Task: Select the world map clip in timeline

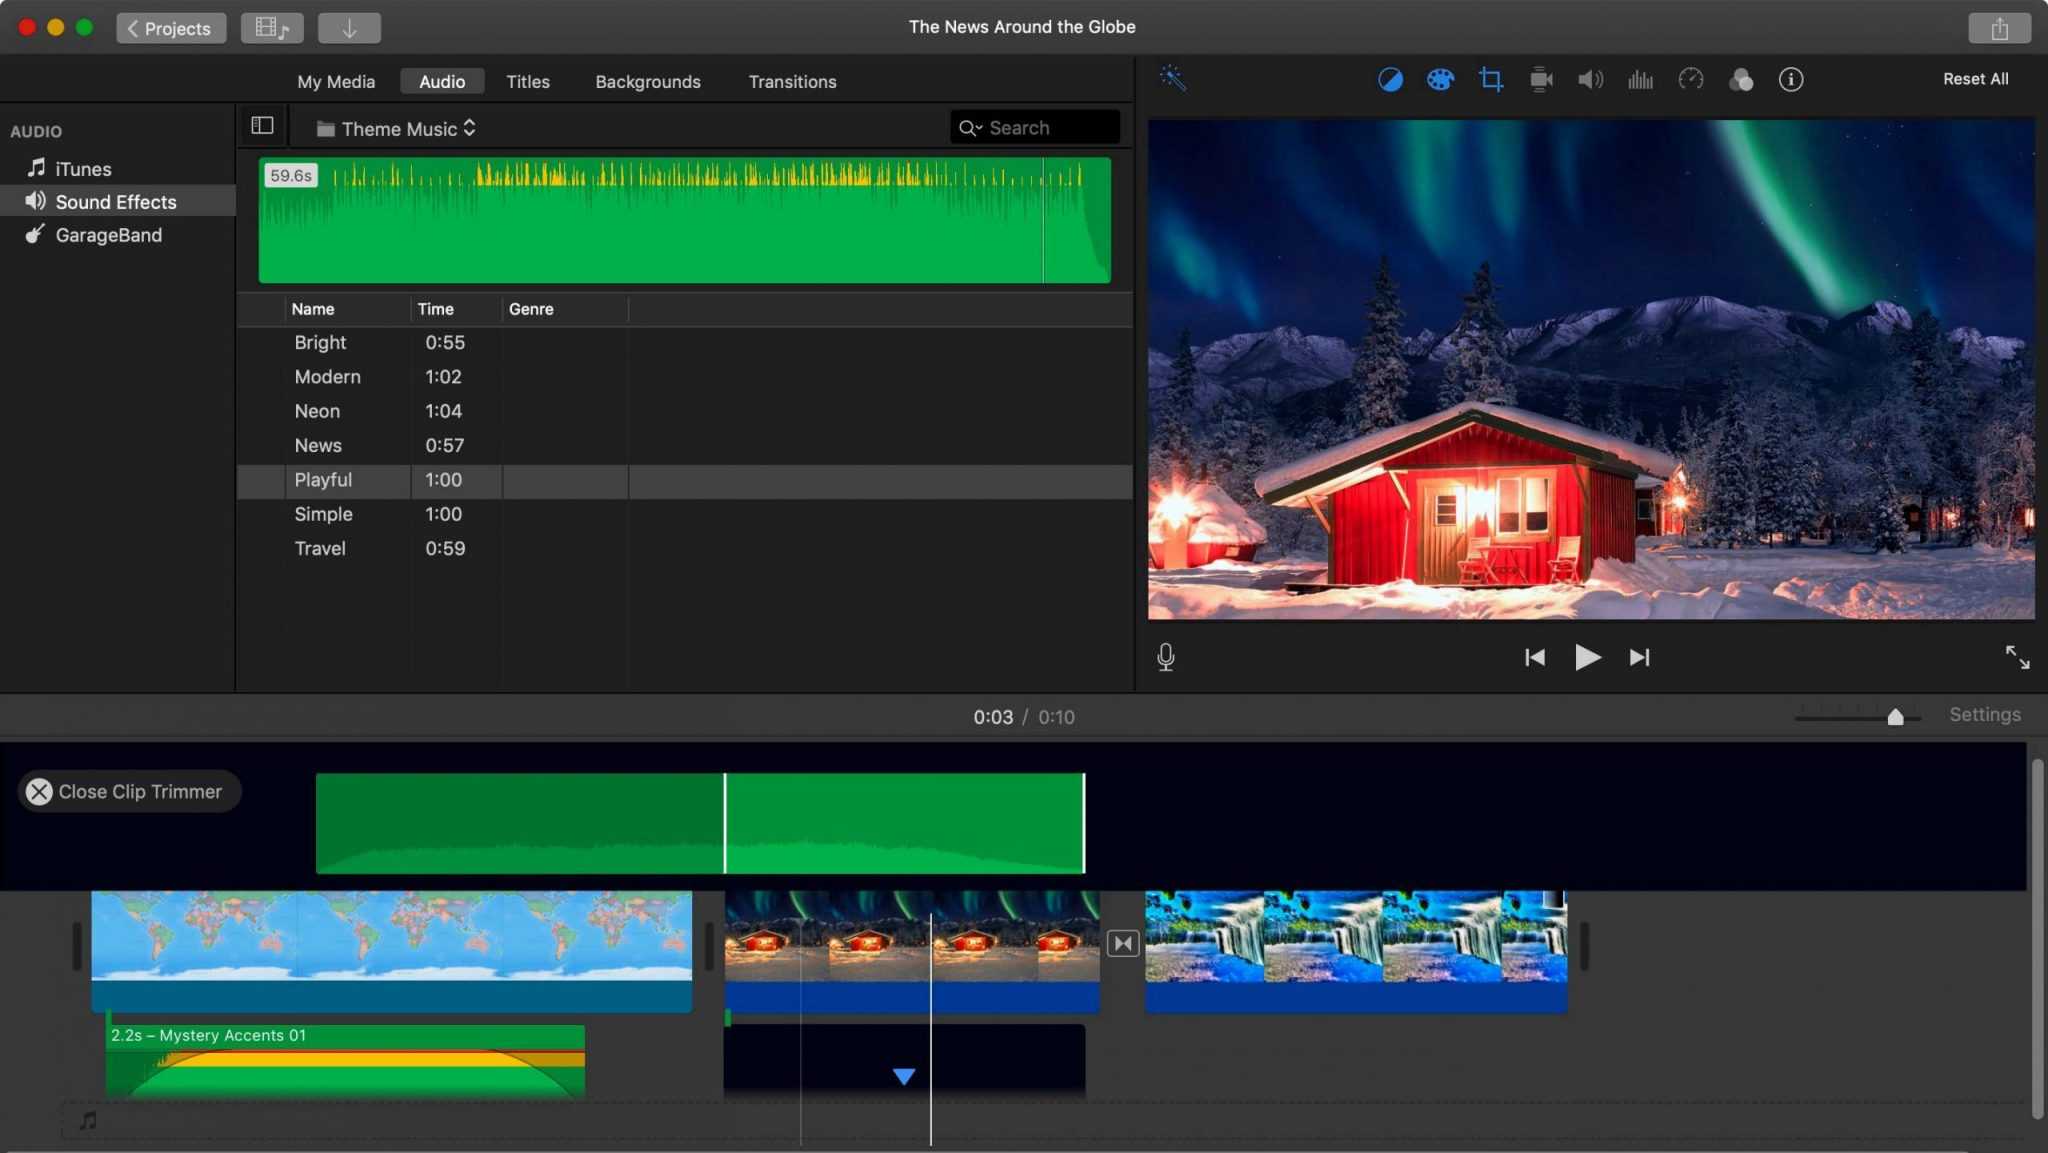Action: pos(391,950)
